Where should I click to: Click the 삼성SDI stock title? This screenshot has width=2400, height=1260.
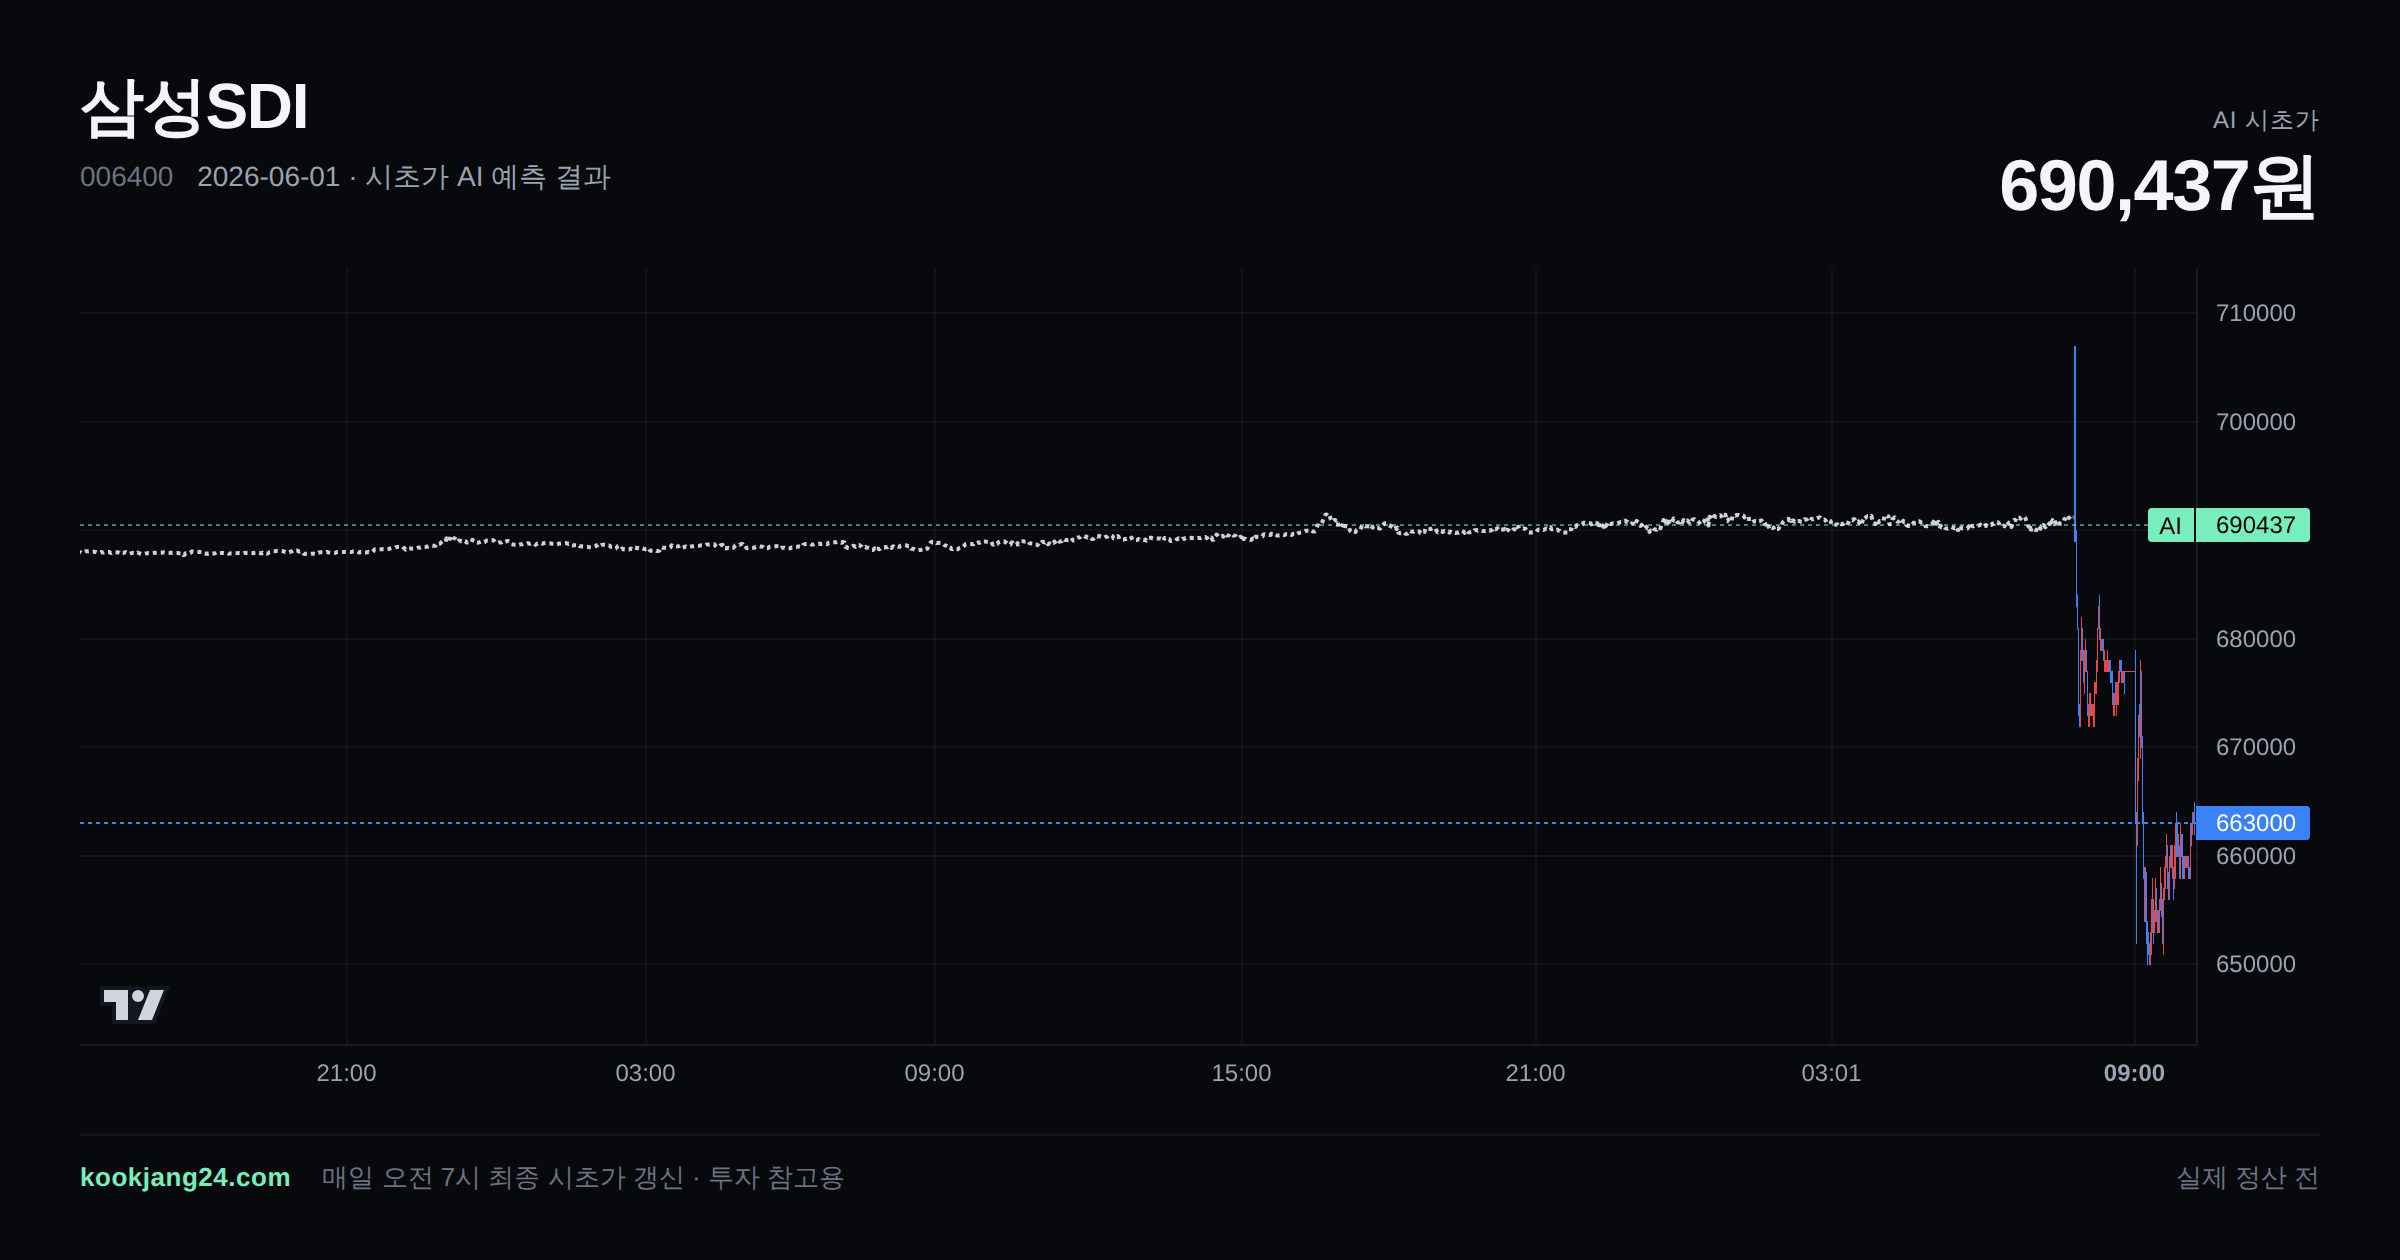click(194, 107)
